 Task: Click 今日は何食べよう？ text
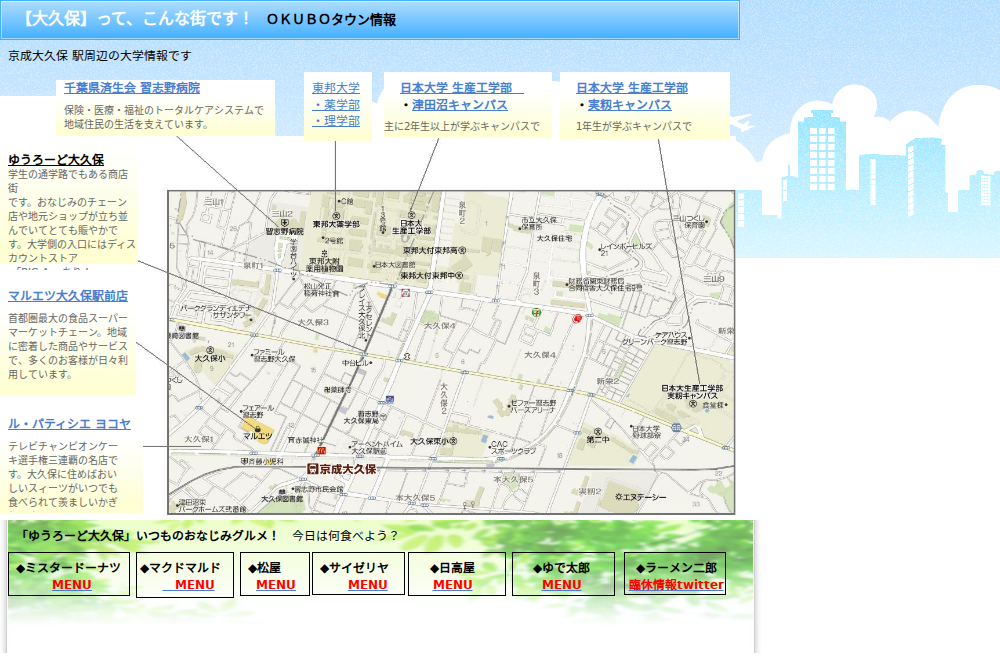point(345,536)
